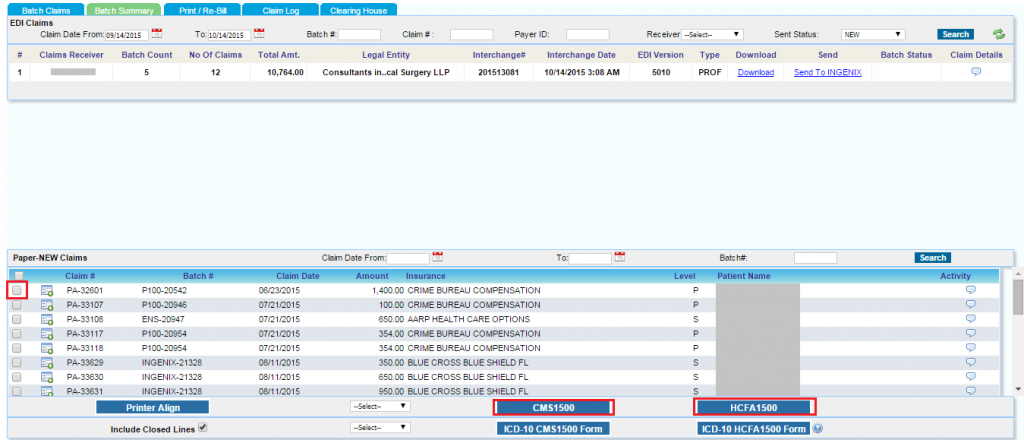1024x440 pixels.
Task: Open claim form icon for PA-33108
Action: tap(47, 319)
